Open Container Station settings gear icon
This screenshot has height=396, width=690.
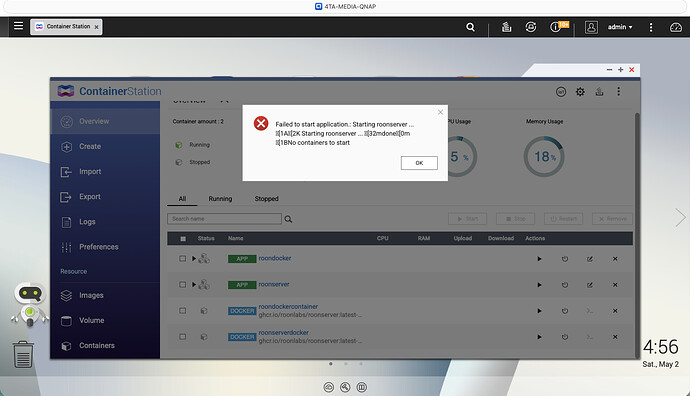point(580,92)
